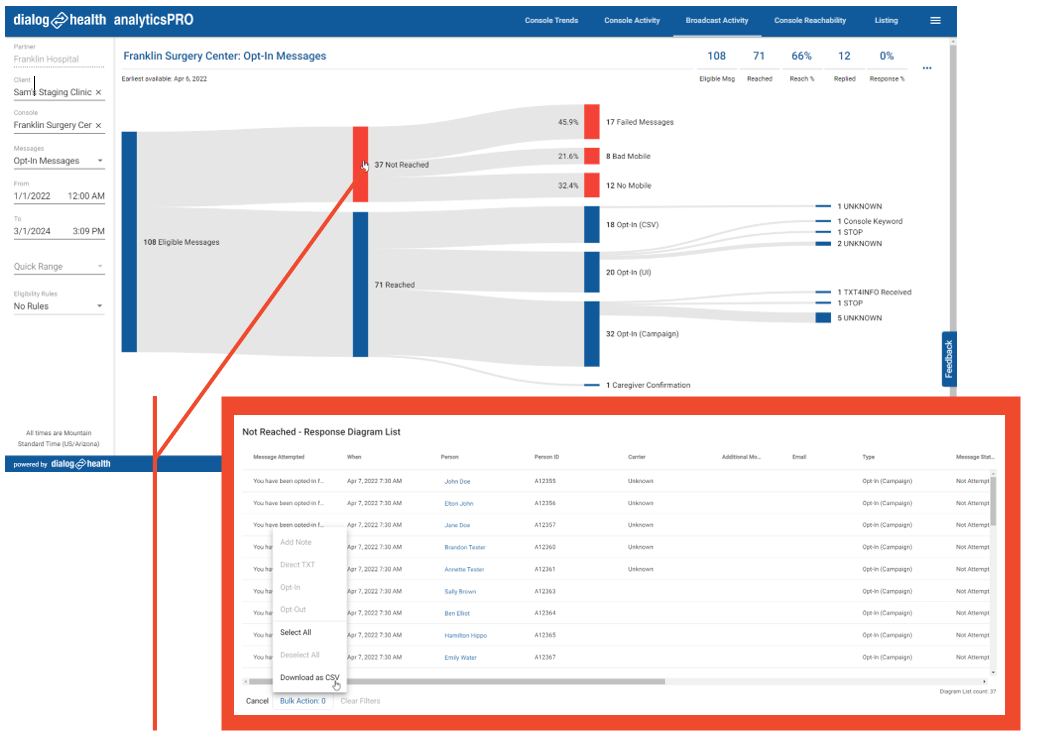Click the diagram list horizontal scrollbar

[456, 681]
